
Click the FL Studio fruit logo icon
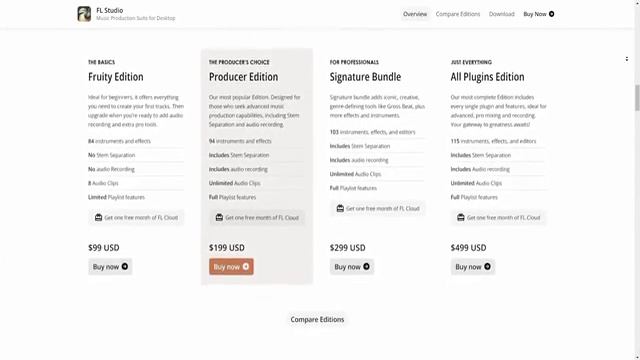tap(84, 14)
